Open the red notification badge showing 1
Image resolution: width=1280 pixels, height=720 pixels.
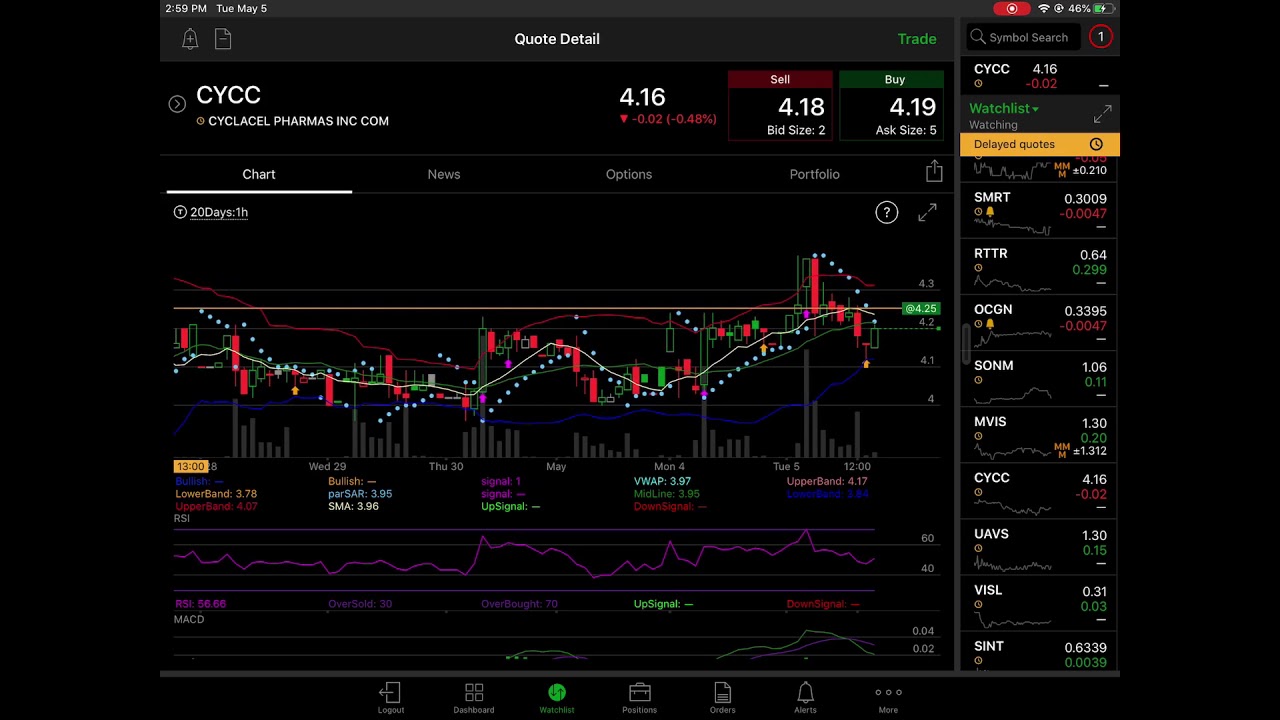click(1101, 37)
